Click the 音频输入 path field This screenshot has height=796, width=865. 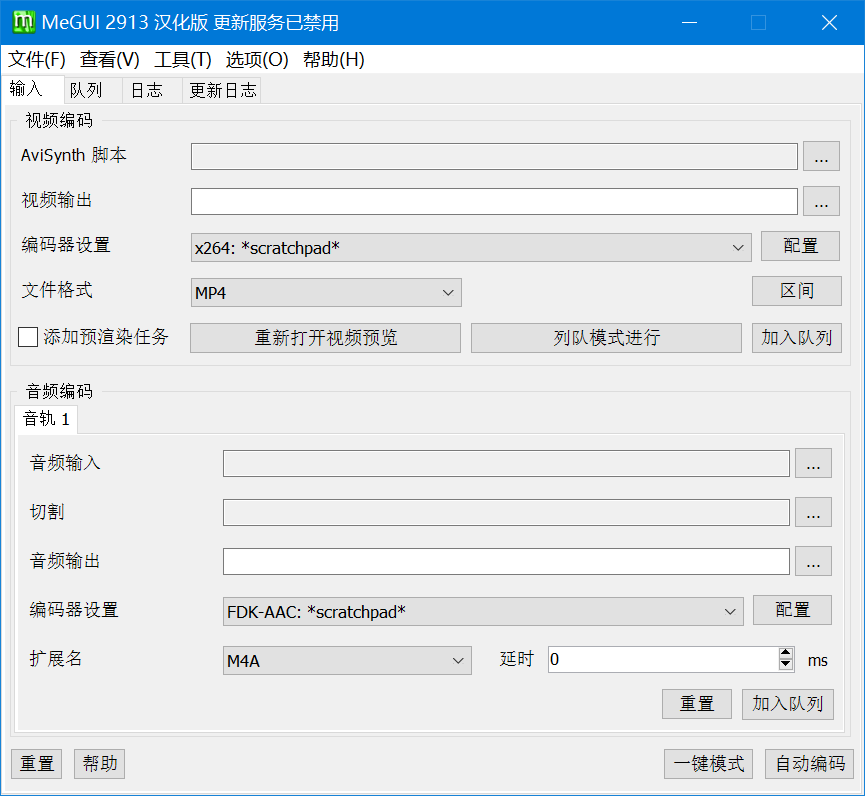pyautogui.click(x=506, y=463)
